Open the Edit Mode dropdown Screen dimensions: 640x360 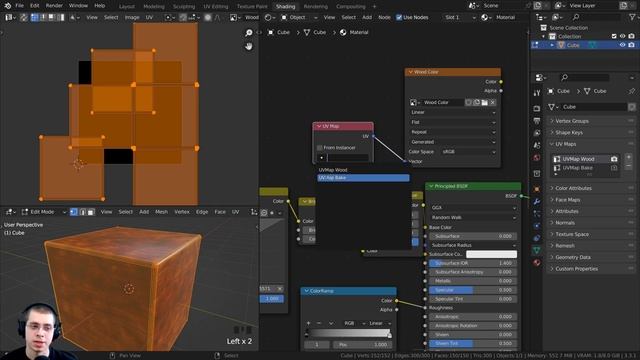point(44,212)
